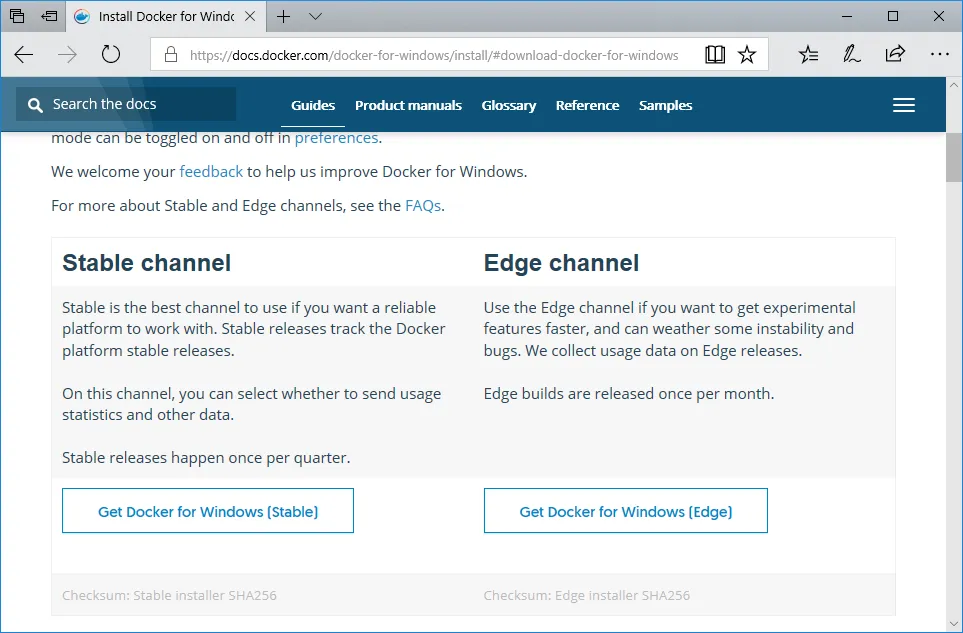Add page to favorites star icon
Image resolution: width=963 pixels, height=633 pixels.
click(747, 55)
